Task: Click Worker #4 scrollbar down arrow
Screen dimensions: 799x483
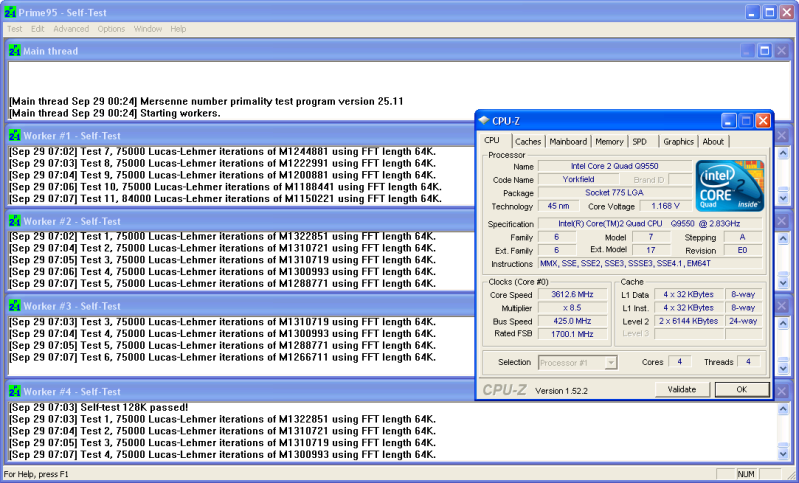Action: [x=783, y=453]
